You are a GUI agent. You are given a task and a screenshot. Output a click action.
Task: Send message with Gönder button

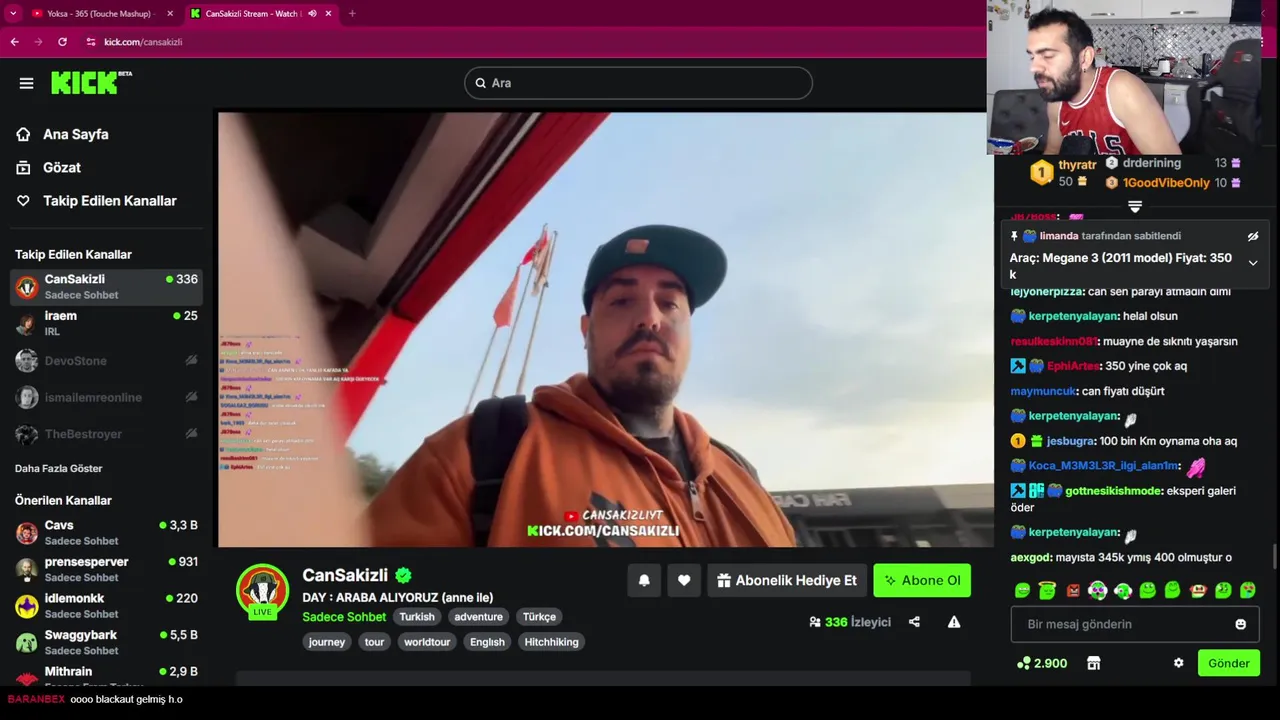point(1228,663)
